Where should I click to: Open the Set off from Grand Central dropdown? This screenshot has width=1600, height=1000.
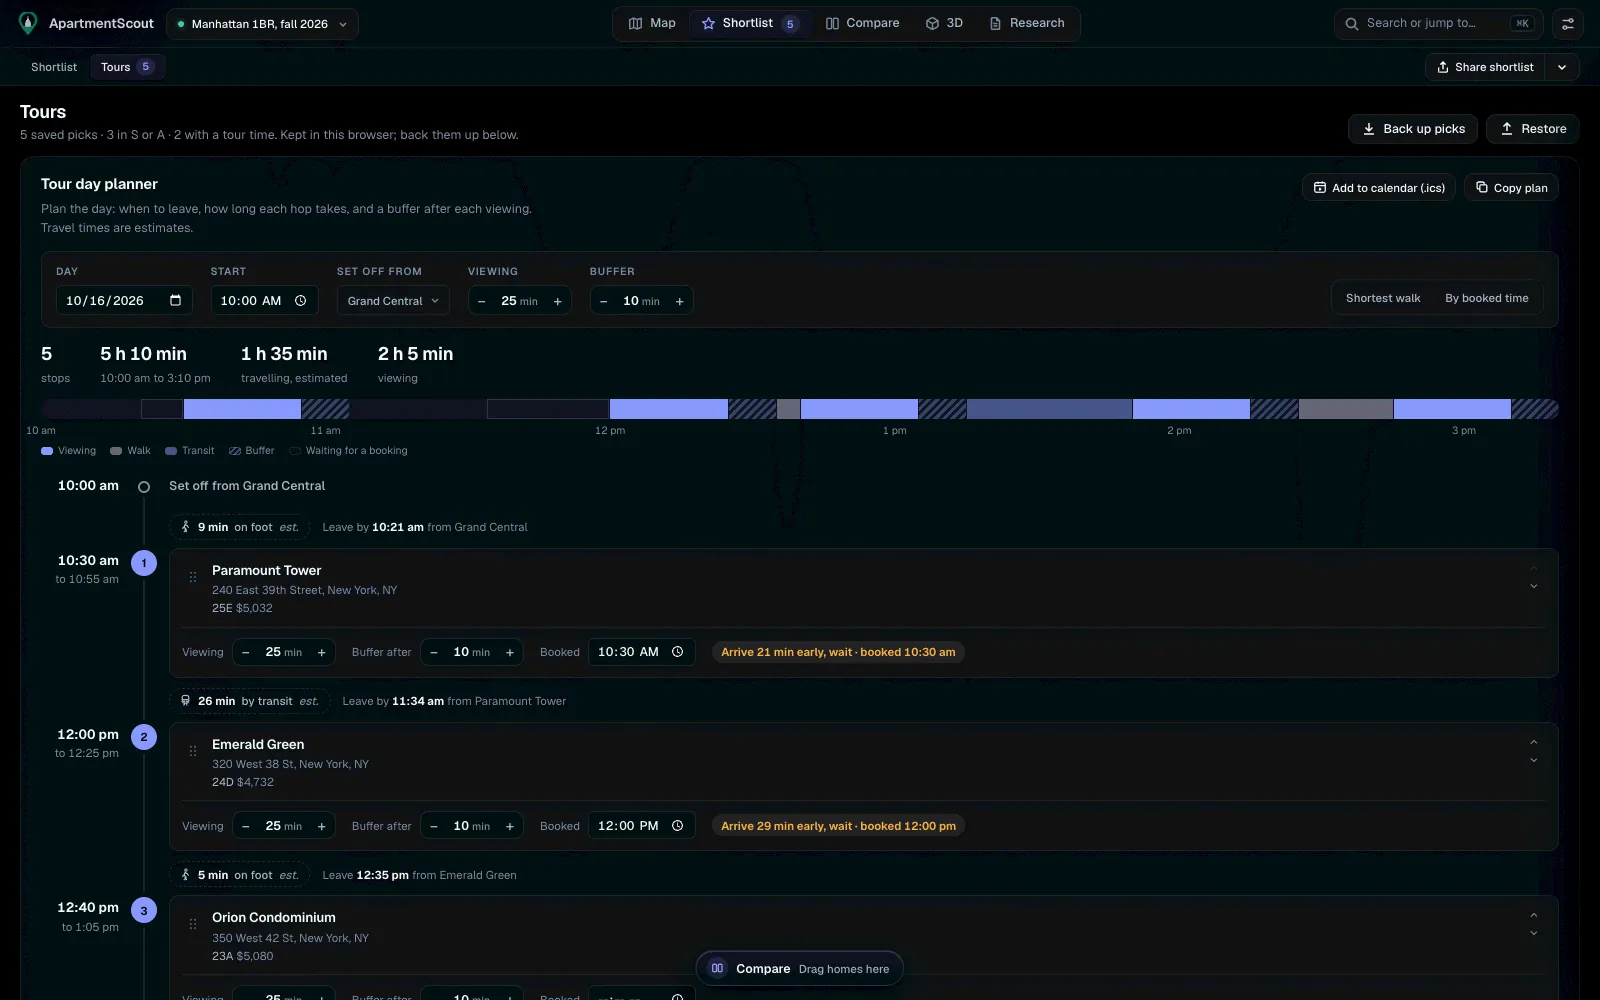[393, 301]
